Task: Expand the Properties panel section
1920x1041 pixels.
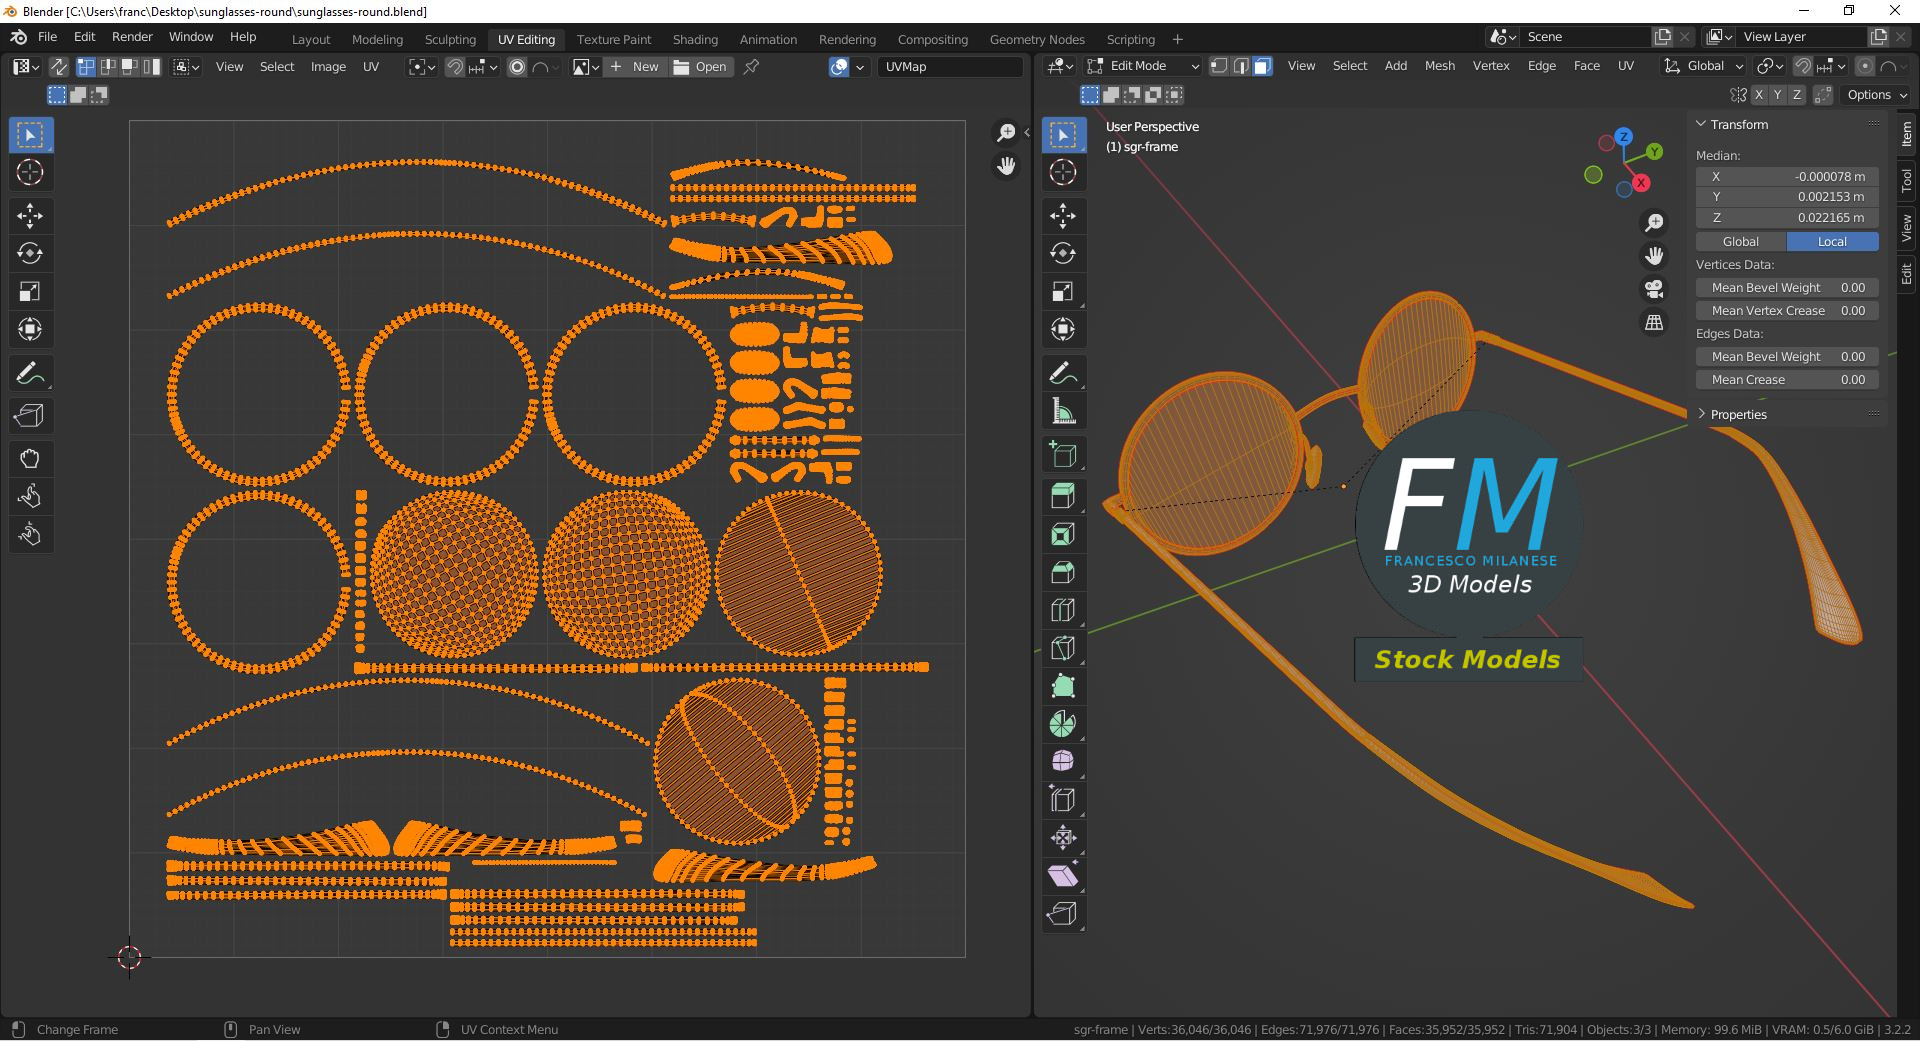Action: (x=1738, y=414)
